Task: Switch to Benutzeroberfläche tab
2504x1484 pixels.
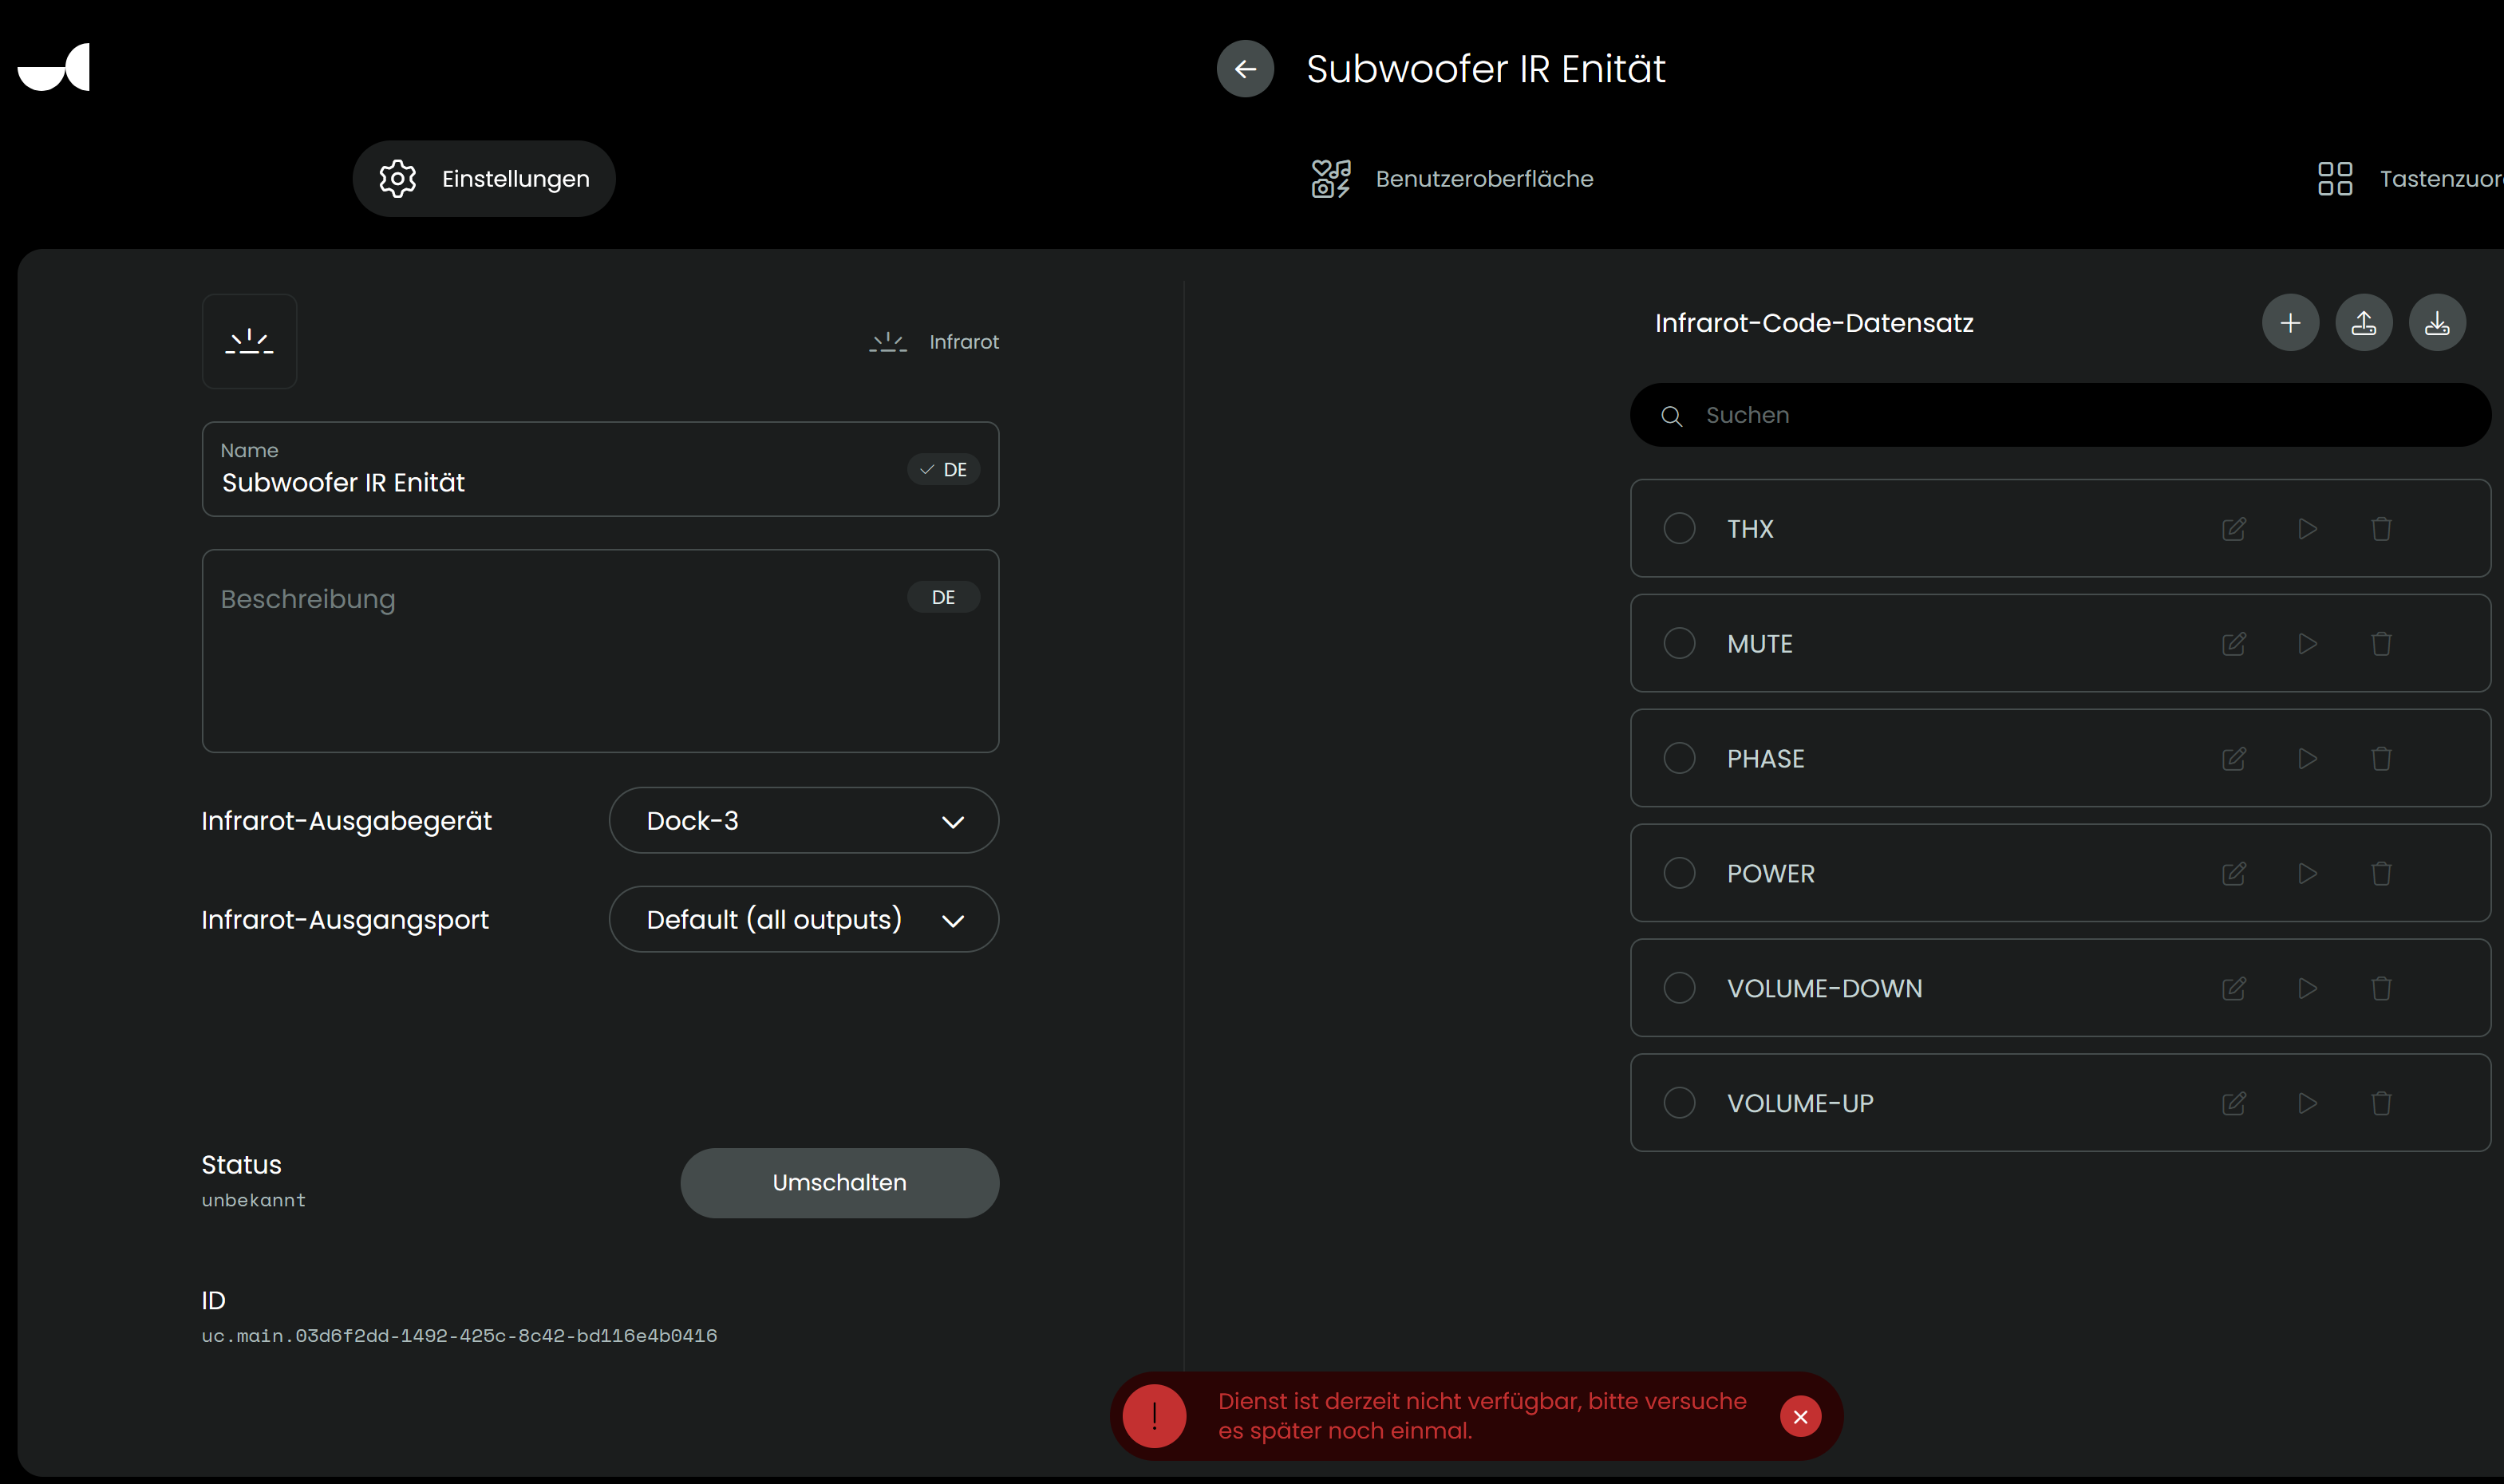Action: coord(1453,179)
